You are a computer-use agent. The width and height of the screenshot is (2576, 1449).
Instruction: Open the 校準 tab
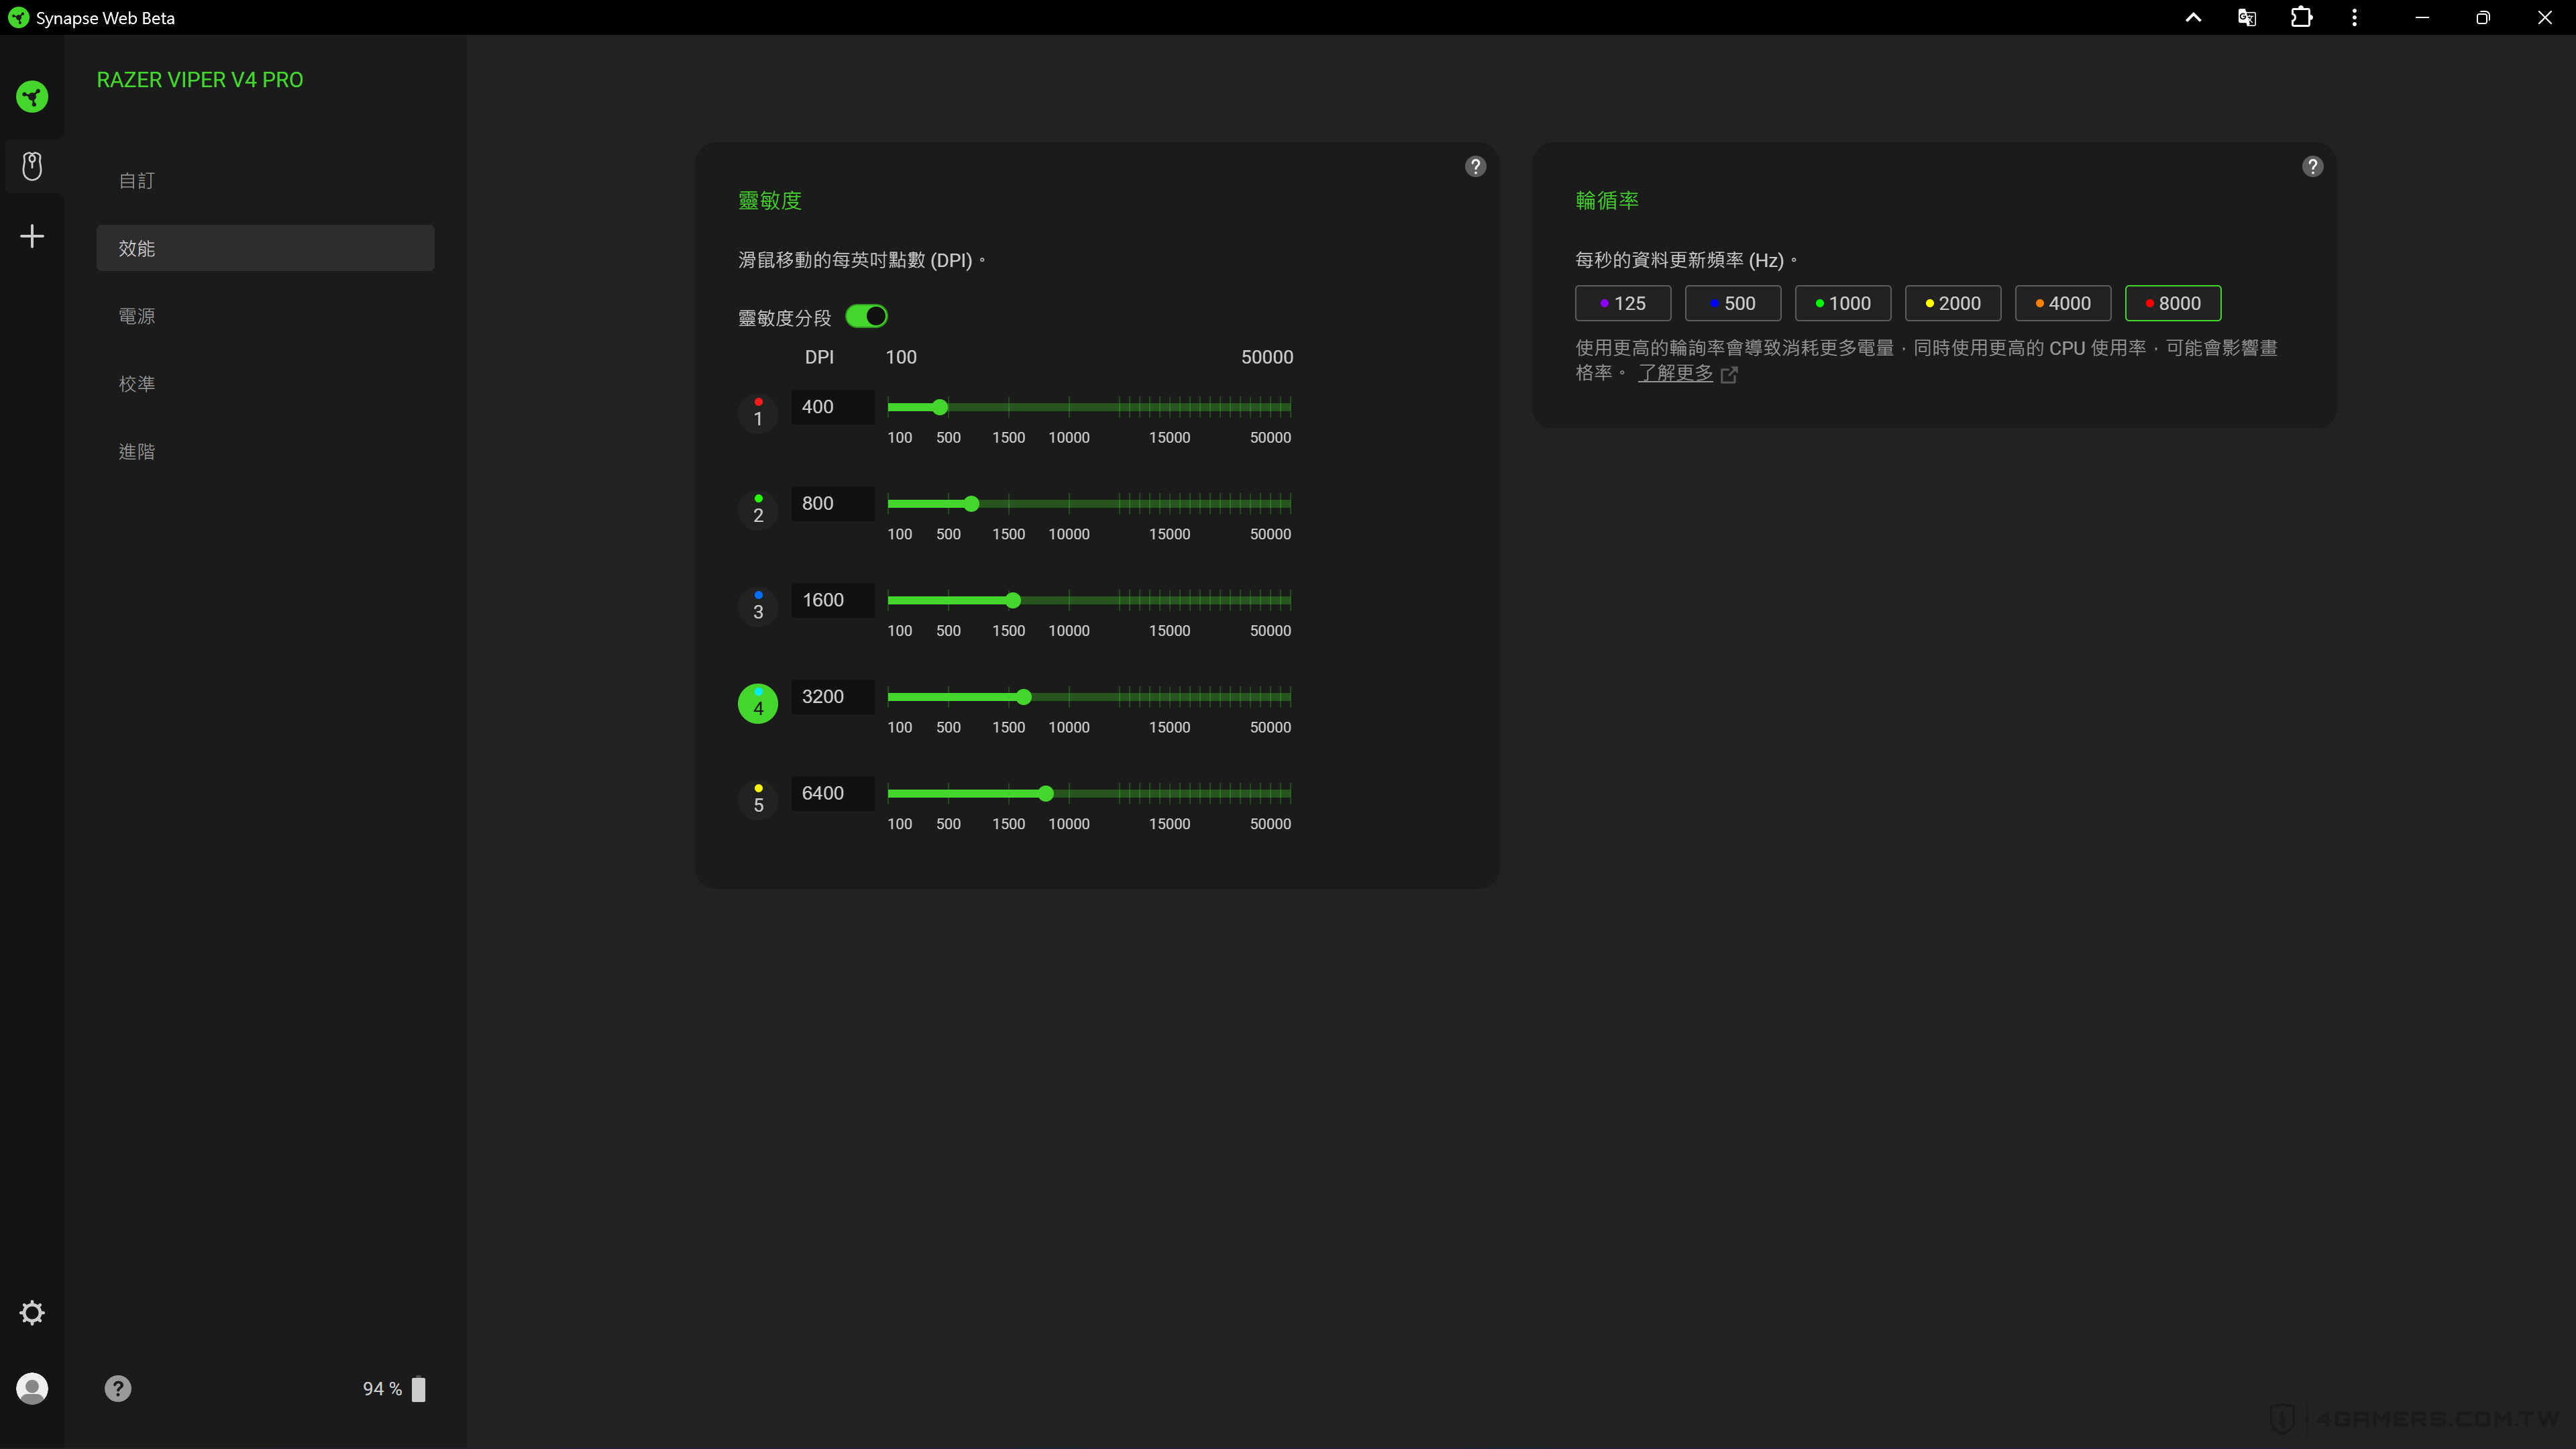pyautogui.click(x=265, y=384)
